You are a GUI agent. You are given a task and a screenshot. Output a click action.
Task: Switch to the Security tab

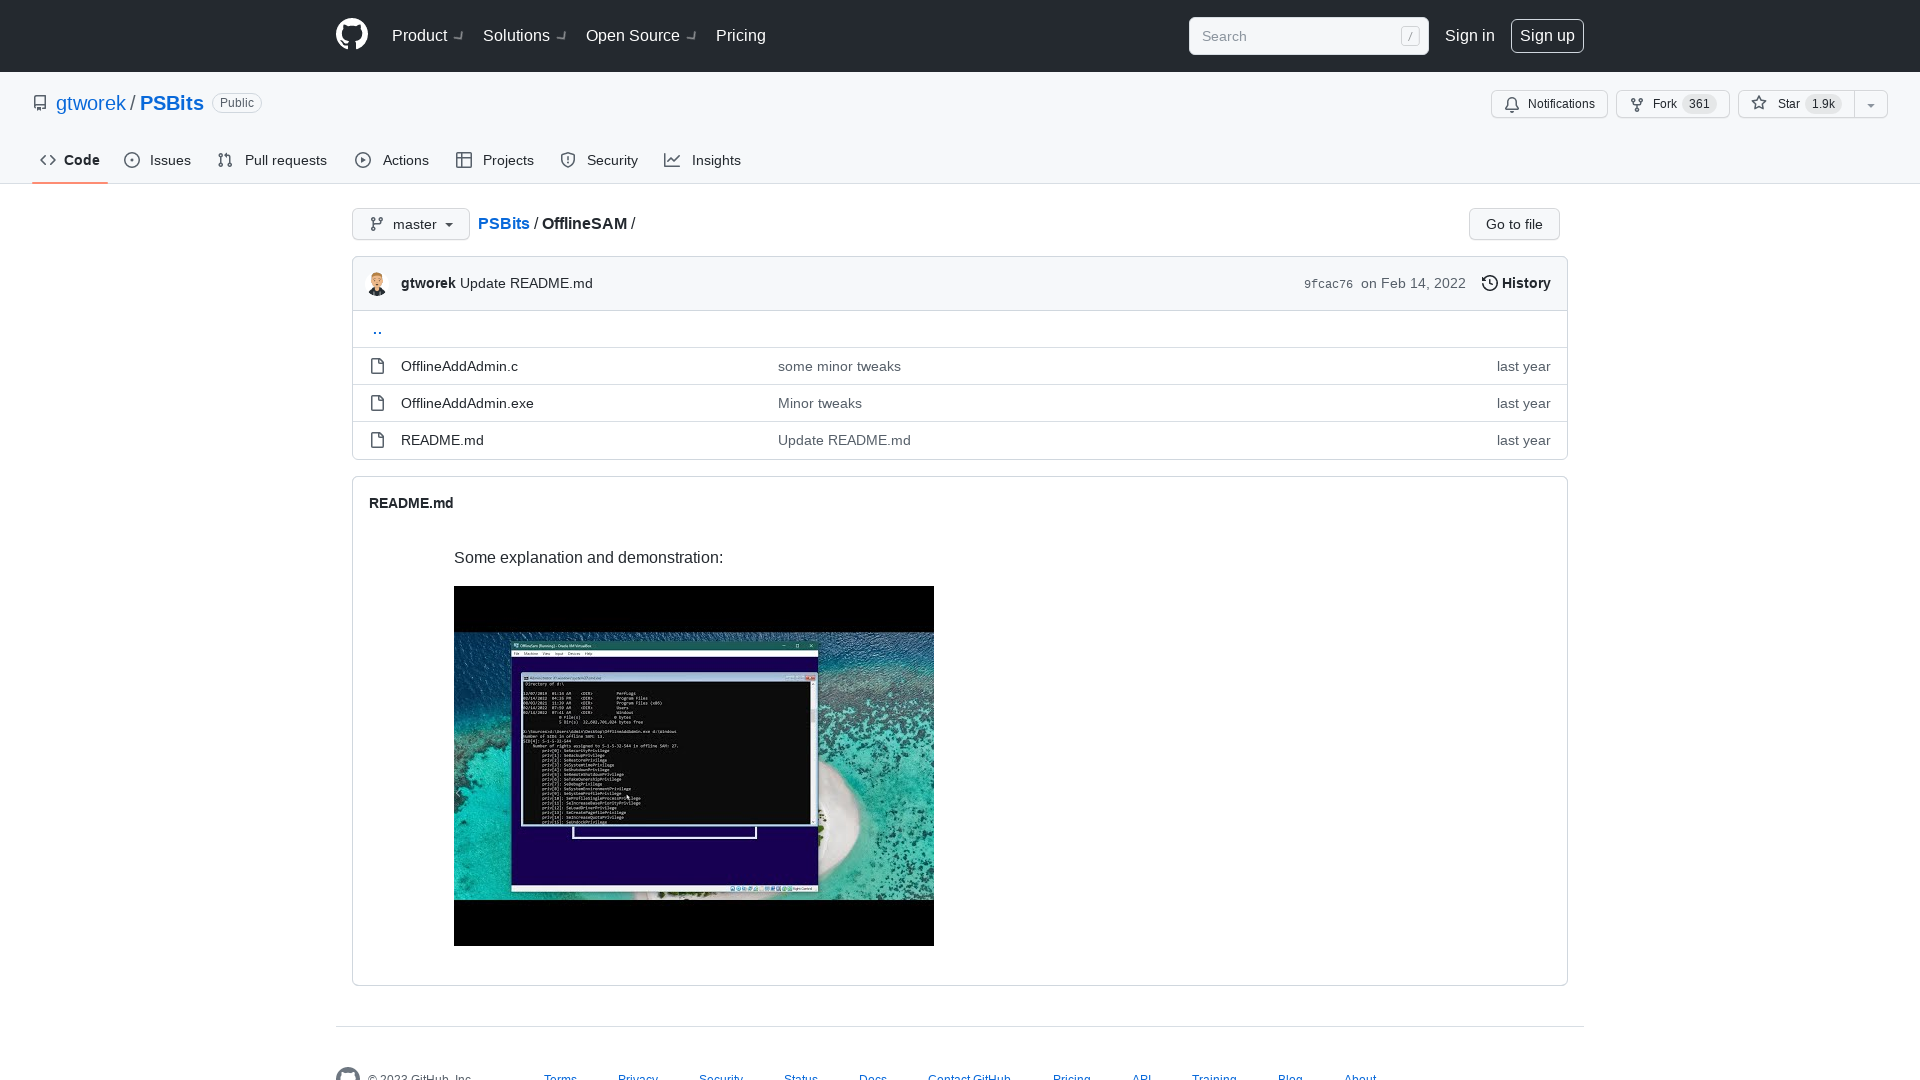click(x=599, y=160)
